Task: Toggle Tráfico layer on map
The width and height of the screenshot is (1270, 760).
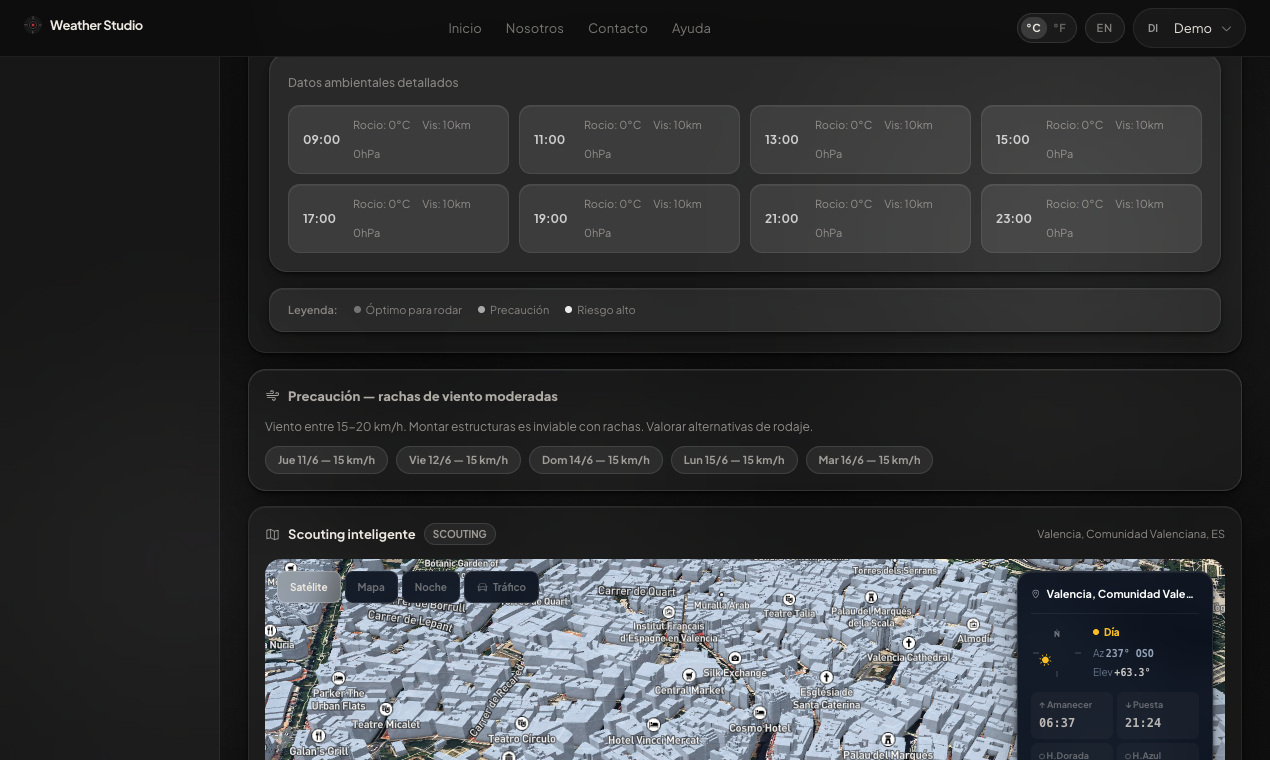Action: click(501, 587)
